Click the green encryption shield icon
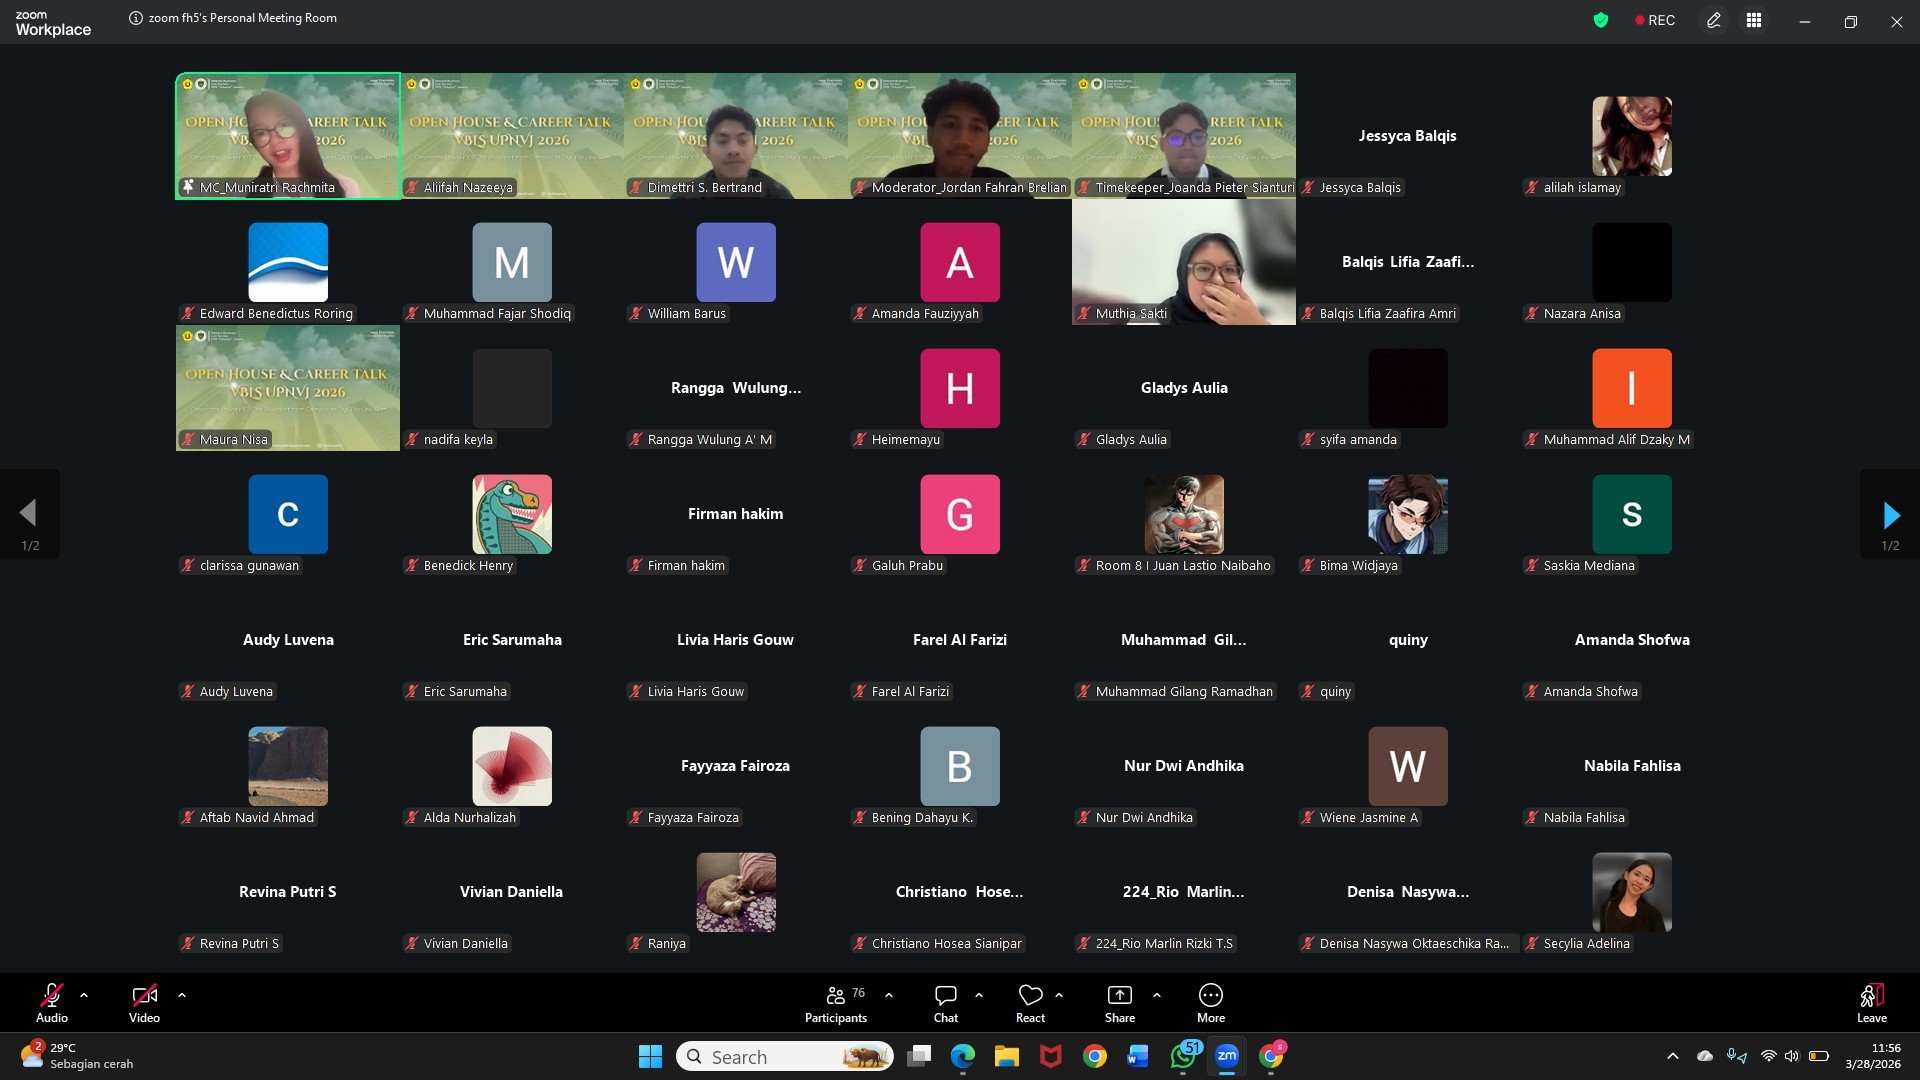Image resolution: width=1920 pixels, height=1080 pixels. (x=1601, y=20)
